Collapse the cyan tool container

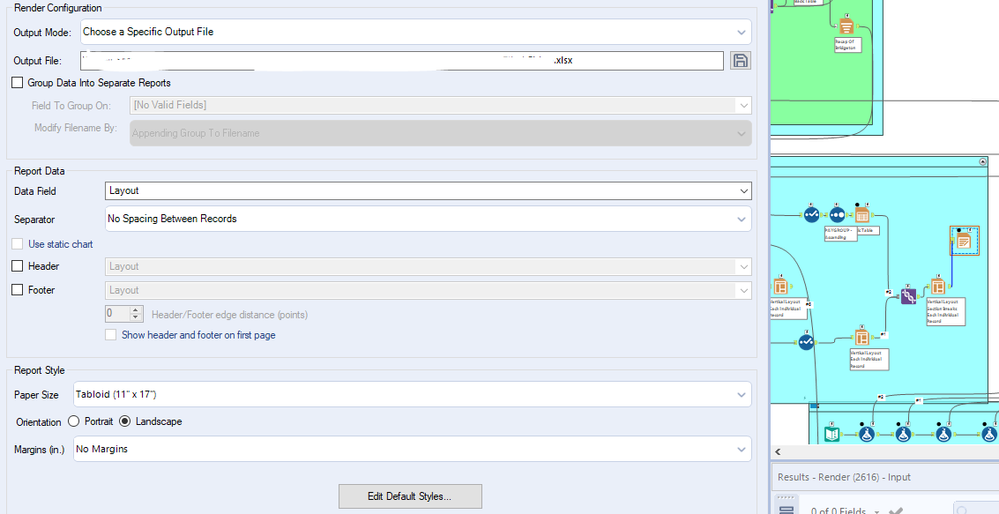point(983,161)
